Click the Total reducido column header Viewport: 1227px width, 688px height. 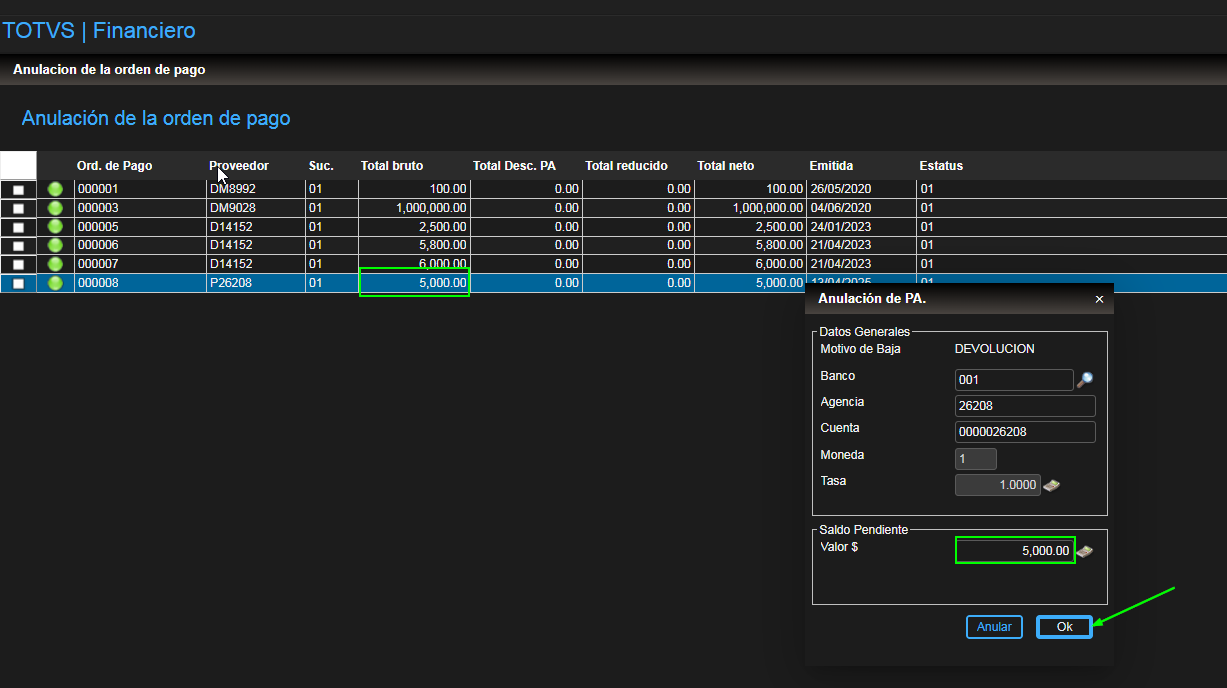coord(626,166)
